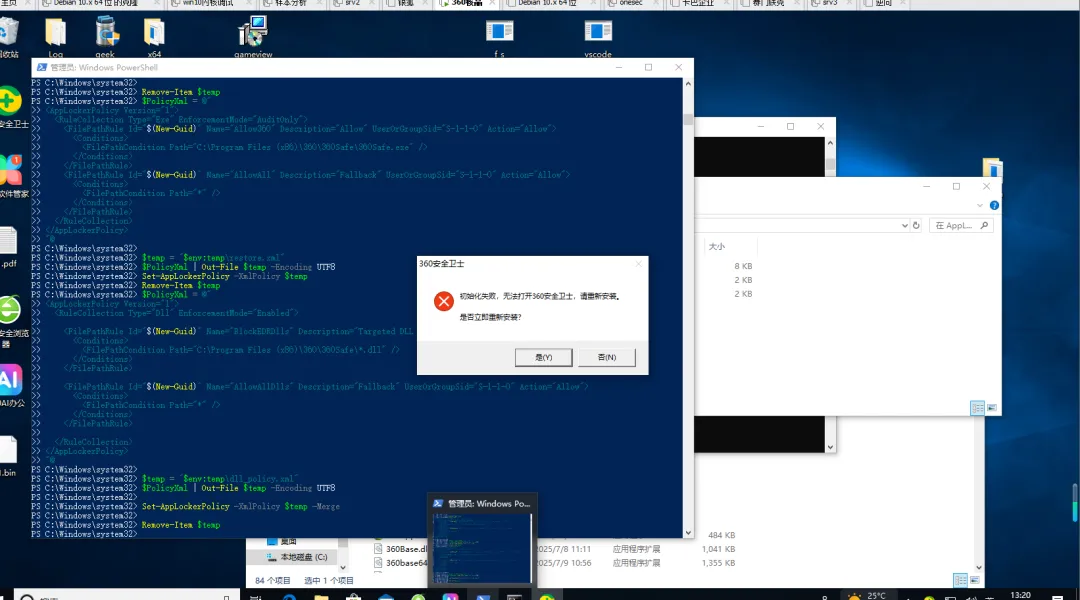Screen dimensions: 1080x600
Task: Switch upper Explorer to large icons view
Action: coord(992,408)
